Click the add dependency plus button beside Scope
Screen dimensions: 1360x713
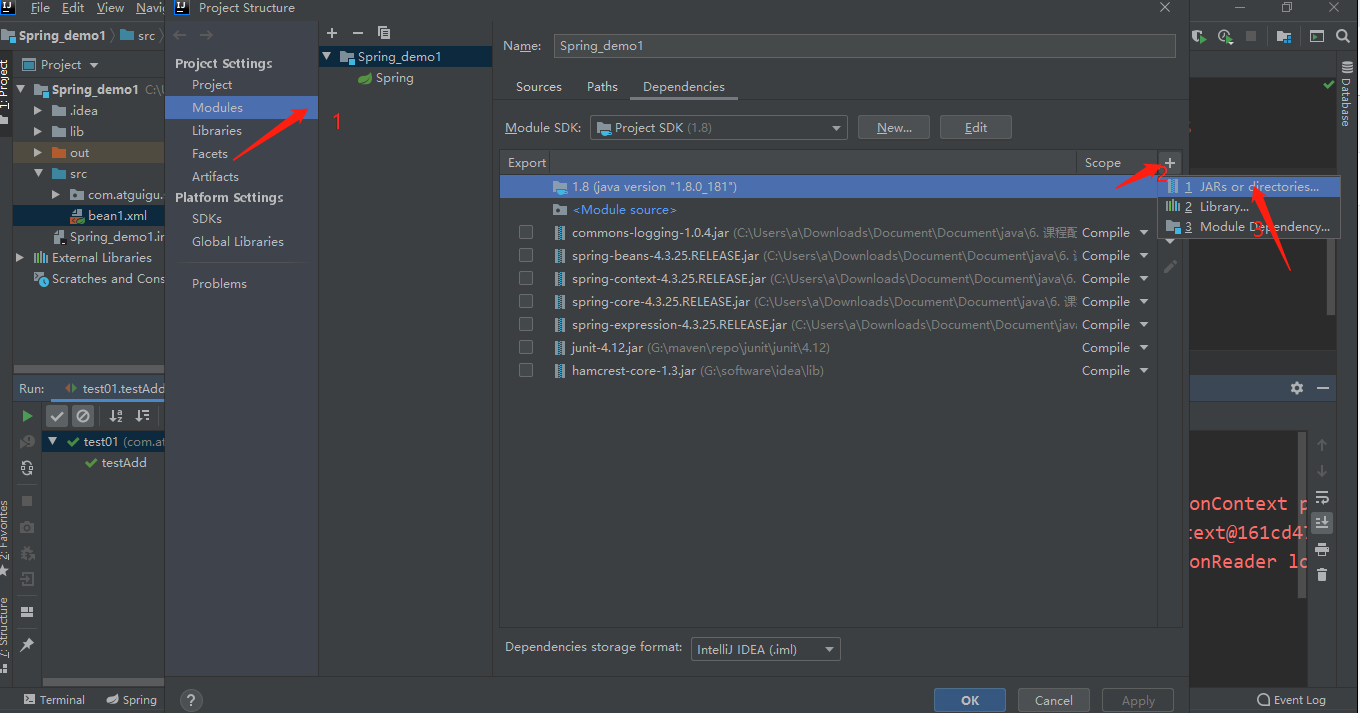coord(1170,163)
